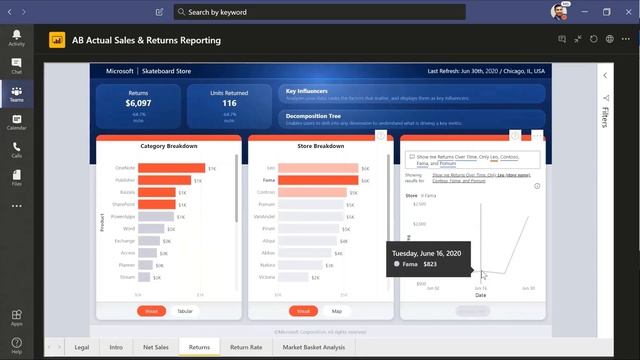Click the Q&A question input box
The height and width of the screenshot is (360, 640).
[473, 160]
